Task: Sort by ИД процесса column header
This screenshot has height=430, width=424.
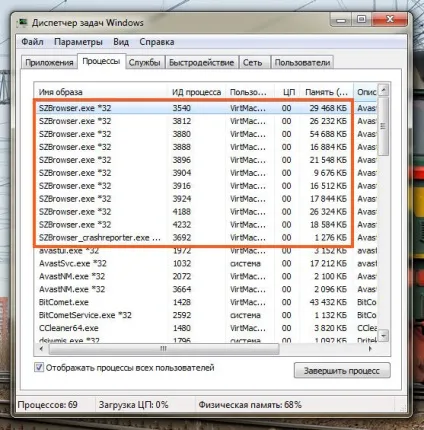Action: pyautogui.click(x=197, y=92)
